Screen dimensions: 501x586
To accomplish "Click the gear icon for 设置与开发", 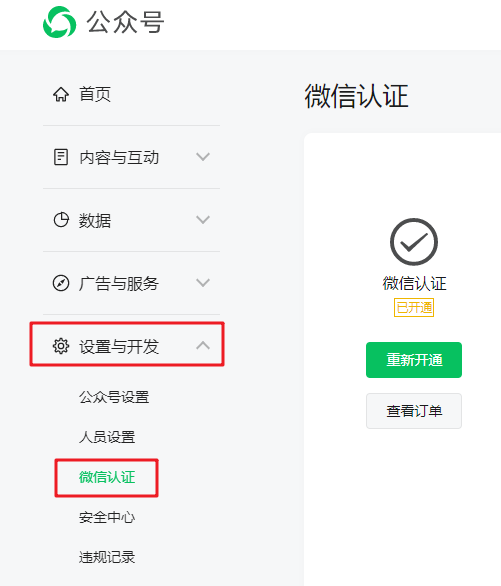I will click(x=61, y=346).
